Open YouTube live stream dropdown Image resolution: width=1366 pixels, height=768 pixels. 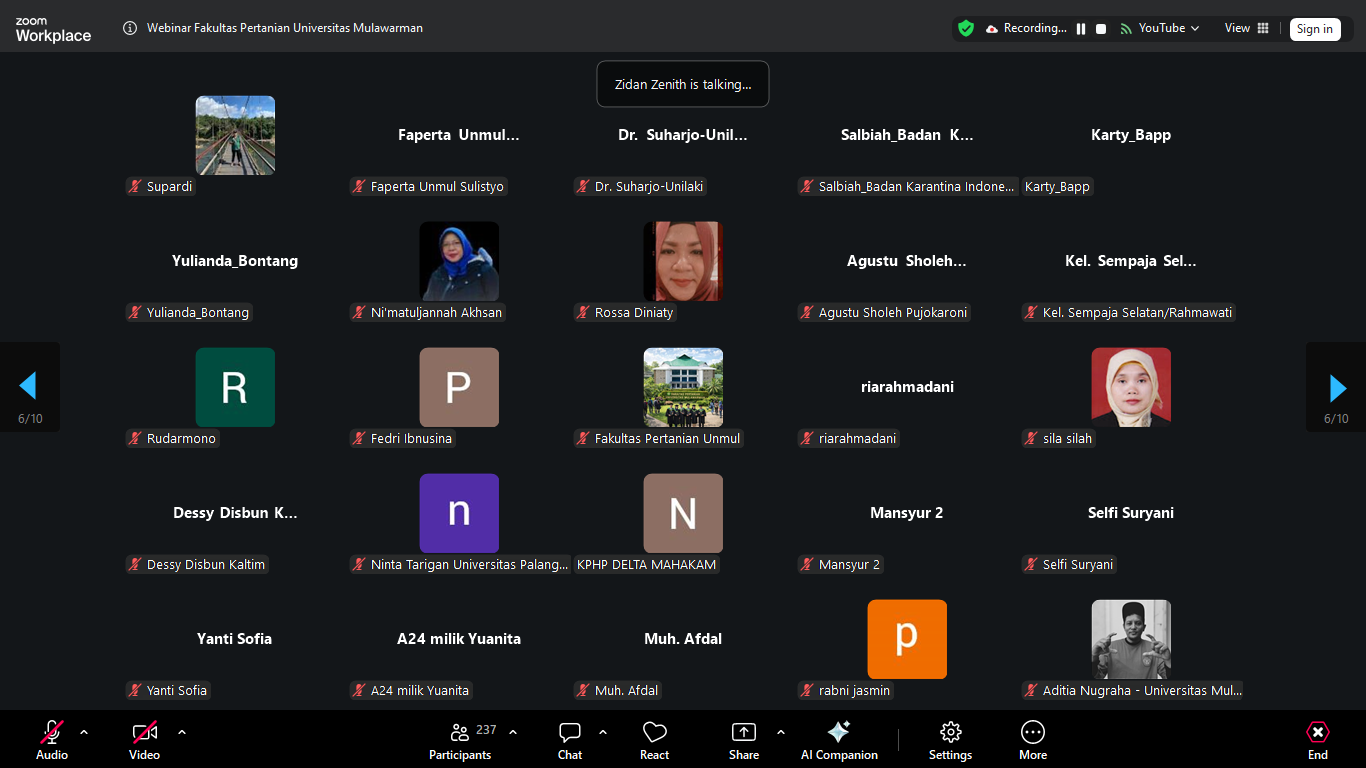click(x=1160, y=28)
